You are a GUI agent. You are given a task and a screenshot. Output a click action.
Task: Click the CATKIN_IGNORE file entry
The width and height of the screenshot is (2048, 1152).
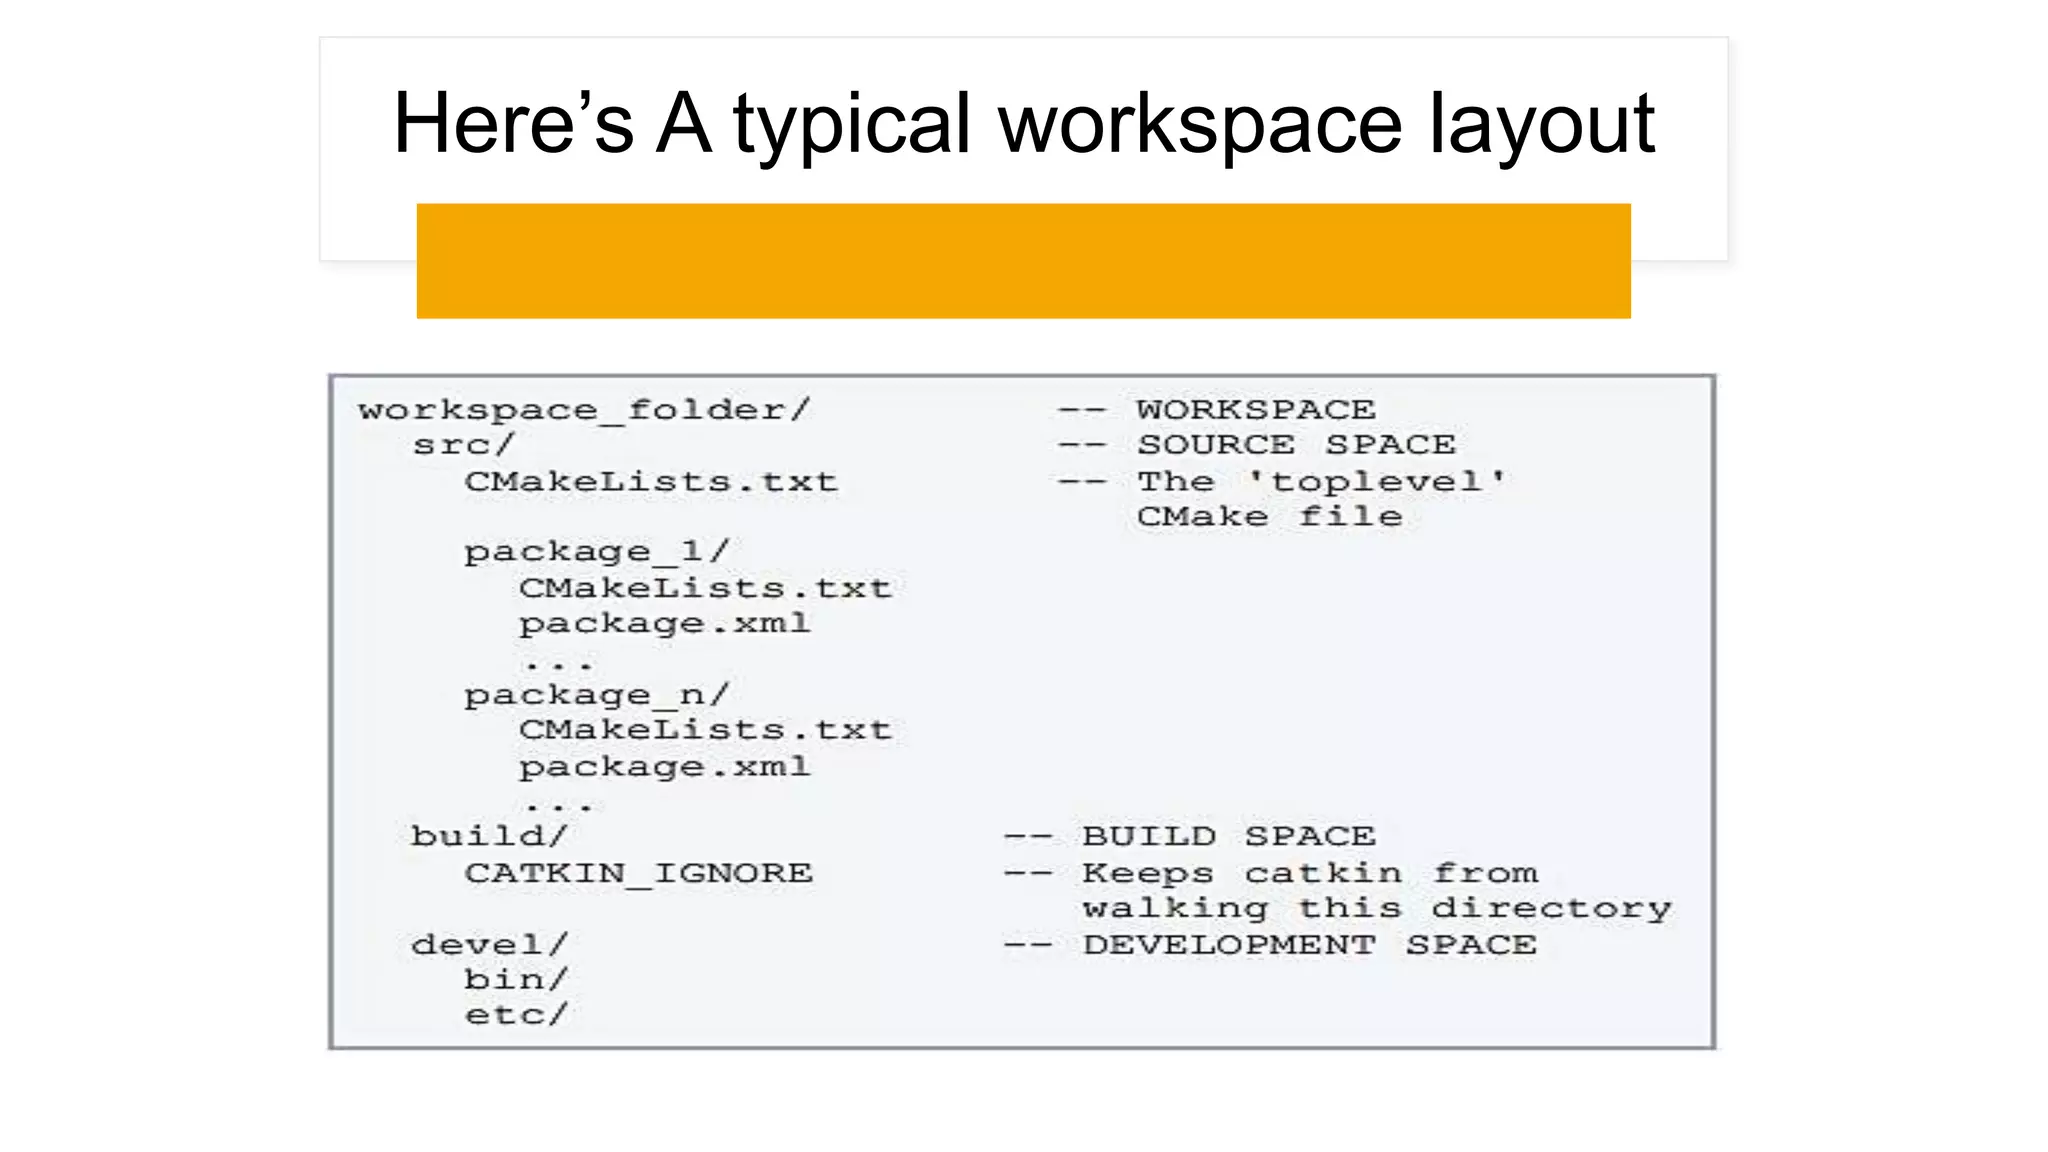pos(638,873)
